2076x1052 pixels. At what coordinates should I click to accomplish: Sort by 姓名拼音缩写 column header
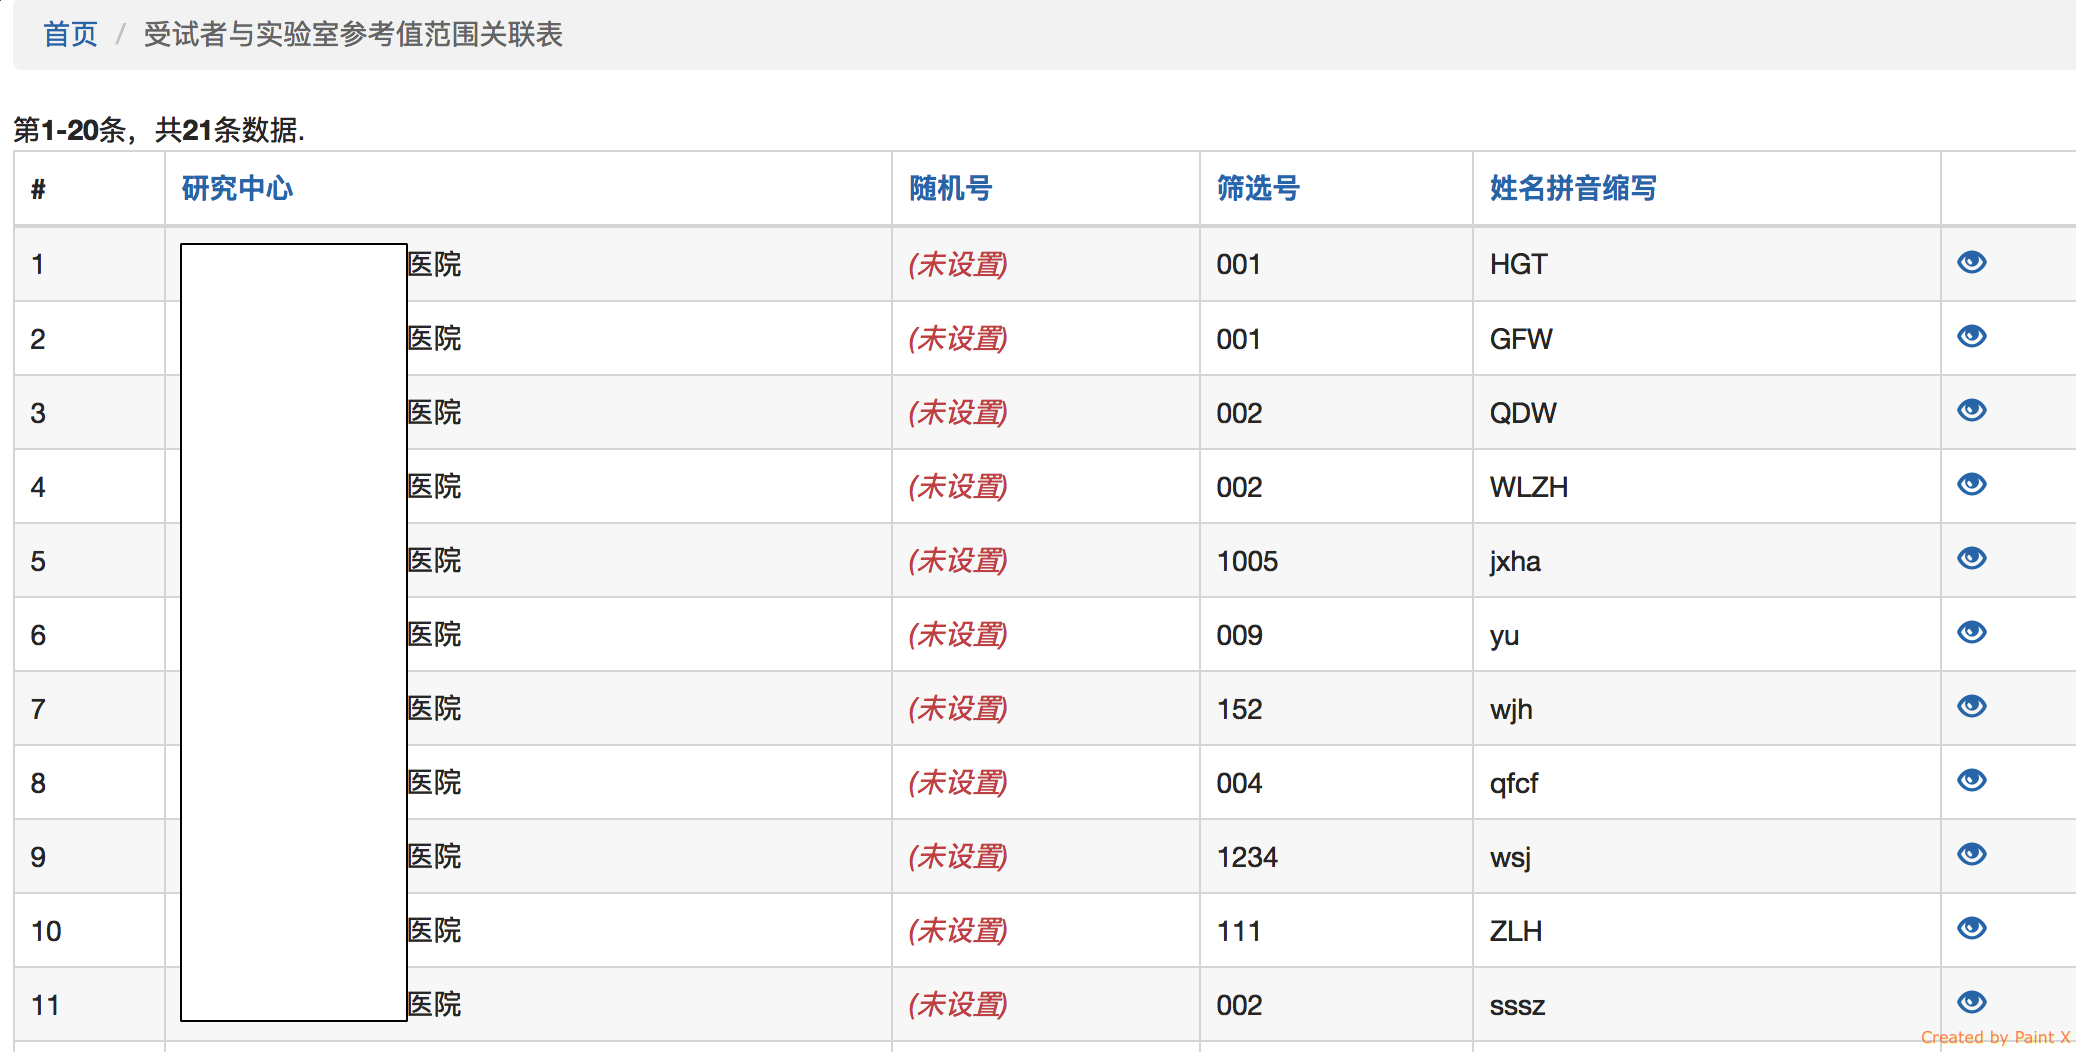click(x=1573, y=188)
